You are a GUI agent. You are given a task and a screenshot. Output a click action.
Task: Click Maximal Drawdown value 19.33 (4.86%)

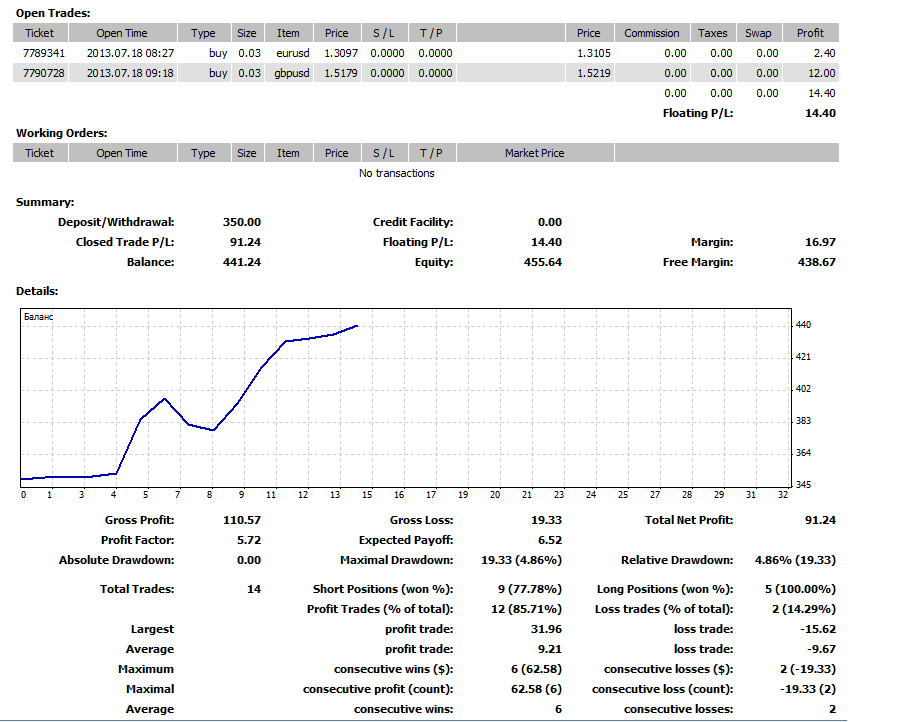tap(521, 560)
